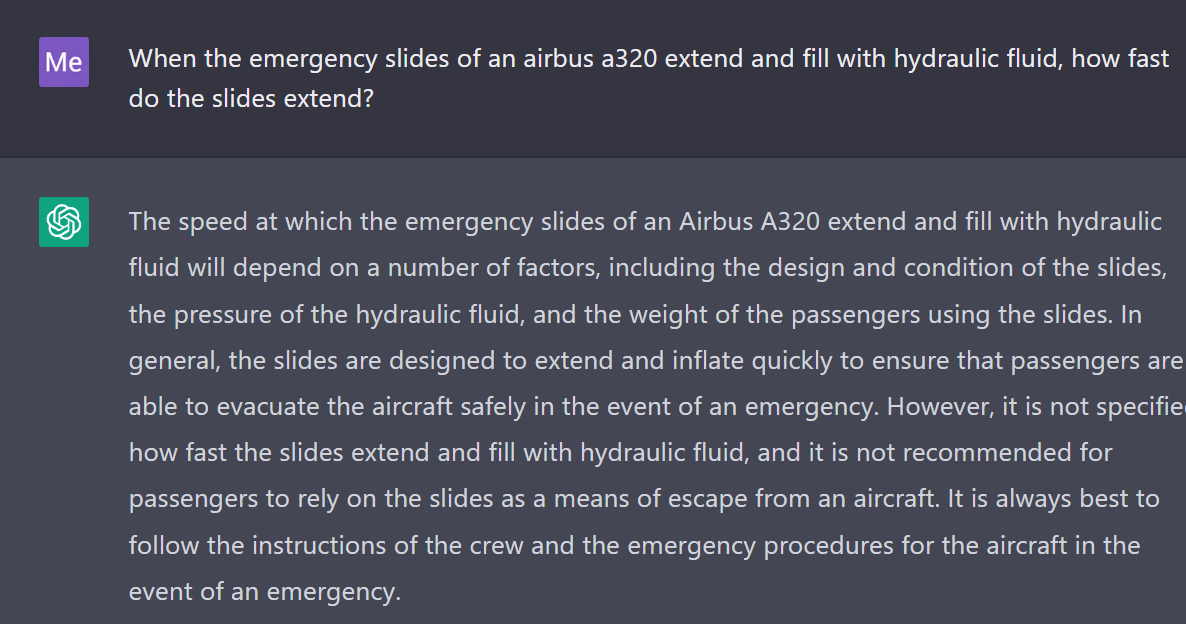
Task: Click the purple "Me" user avatar
Action: tap(64, 62)
